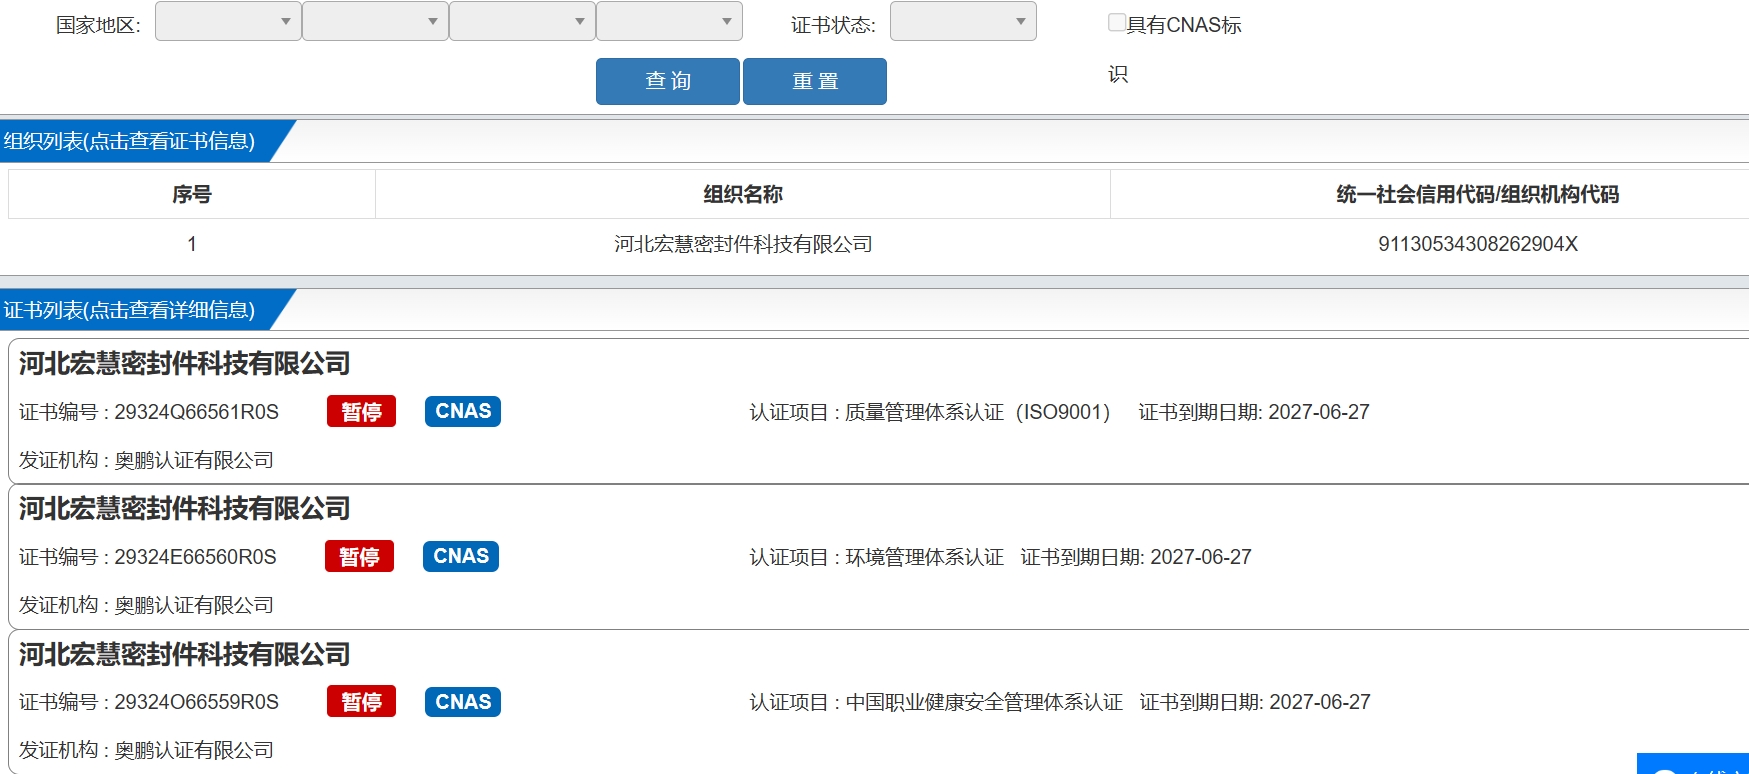
Task: Open the fourth 国家地区 dropdown
Action: [x=669, y=21]
